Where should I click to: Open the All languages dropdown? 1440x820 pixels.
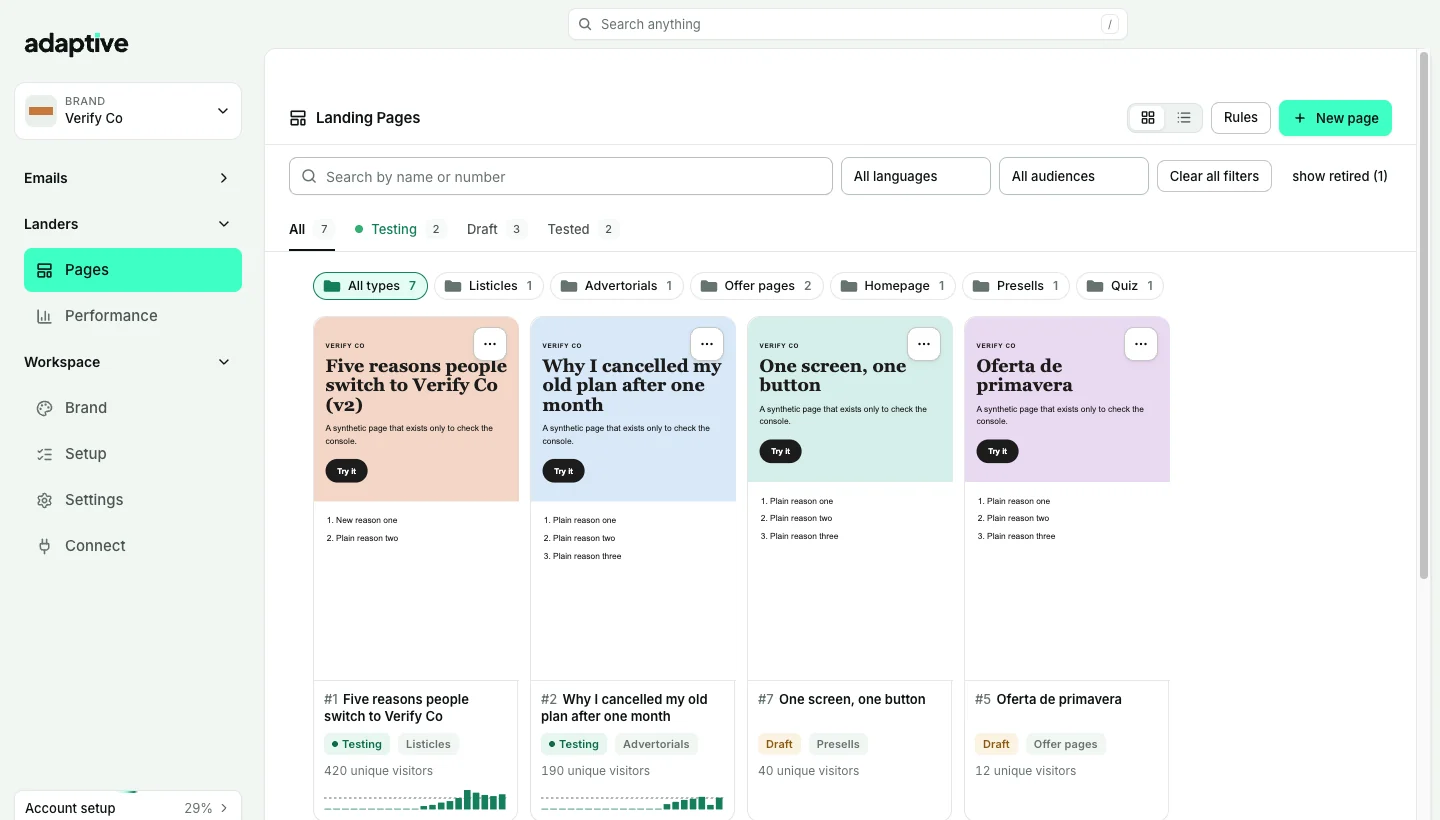click(916, 176)
